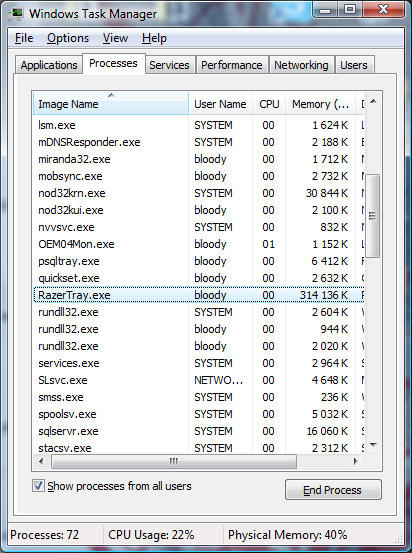Click vertical scrollbar up arrow

coord(373,102)
